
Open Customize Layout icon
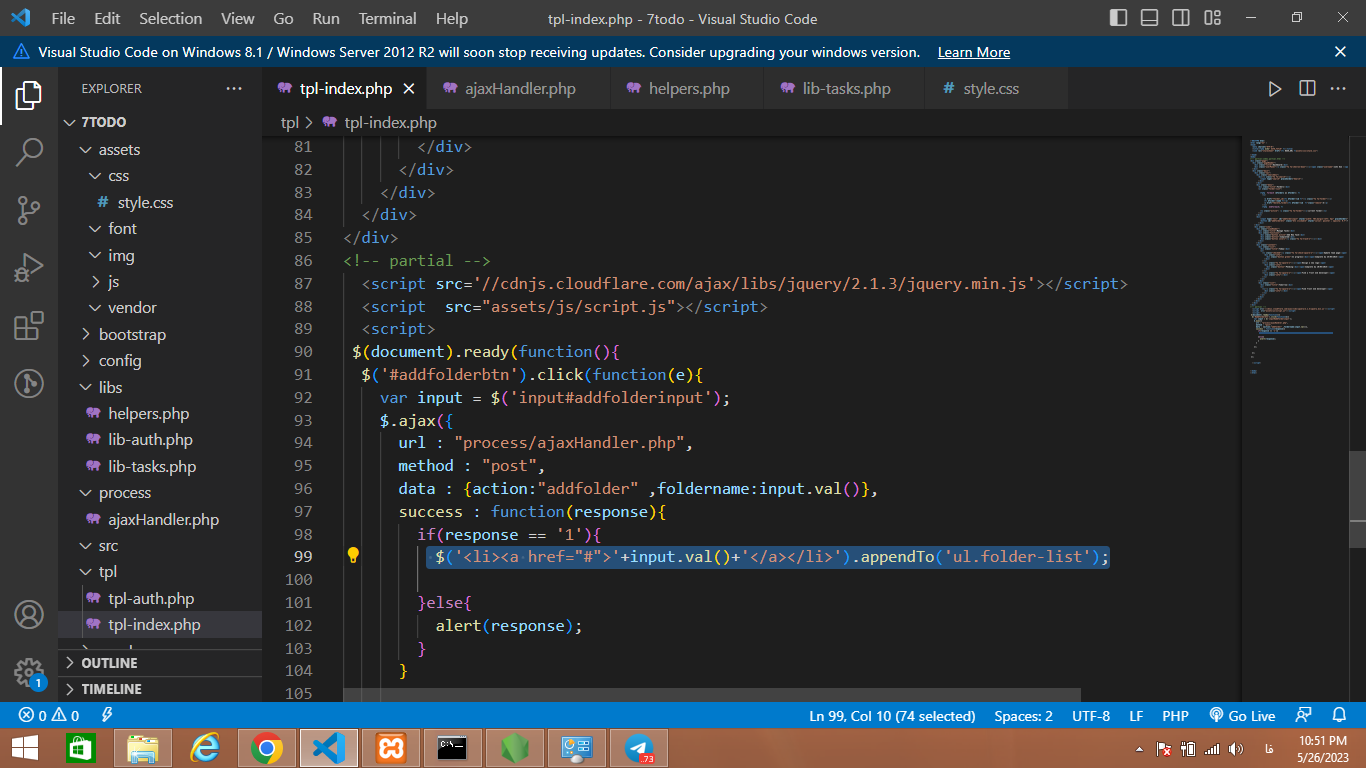coord(1212,18)
